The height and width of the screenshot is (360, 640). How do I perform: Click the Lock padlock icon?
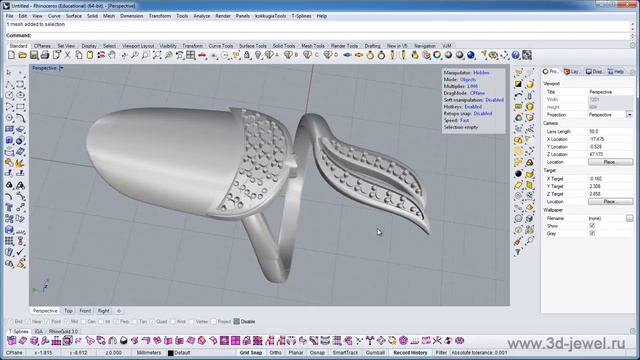click(247, 55)
